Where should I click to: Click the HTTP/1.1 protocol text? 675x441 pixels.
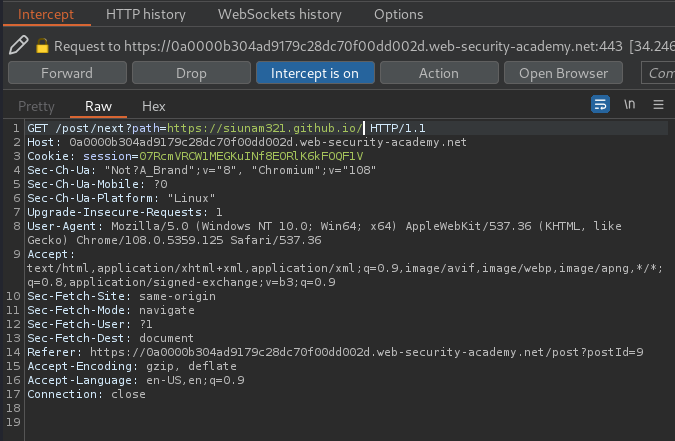pyautogui.click(x=398, y=128)
